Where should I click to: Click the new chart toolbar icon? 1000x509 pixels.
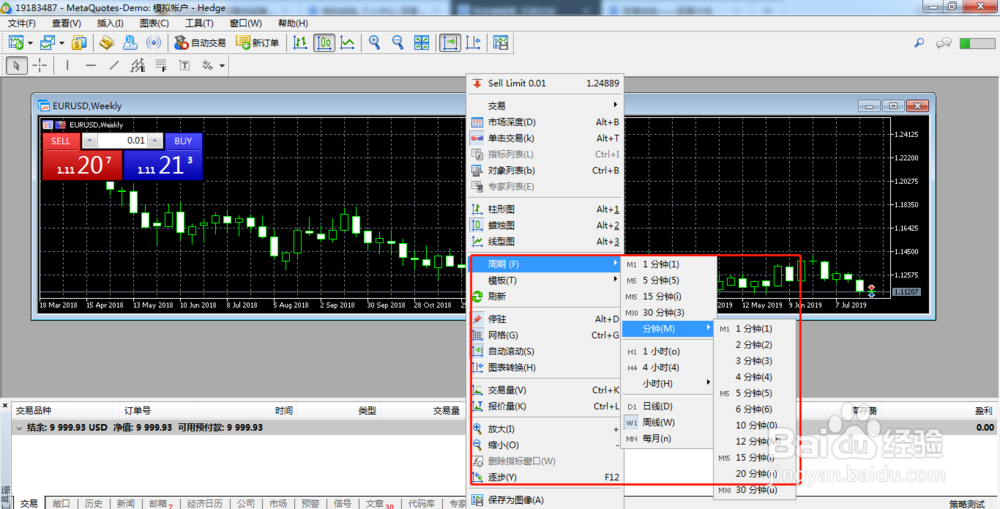click(15, 43)
